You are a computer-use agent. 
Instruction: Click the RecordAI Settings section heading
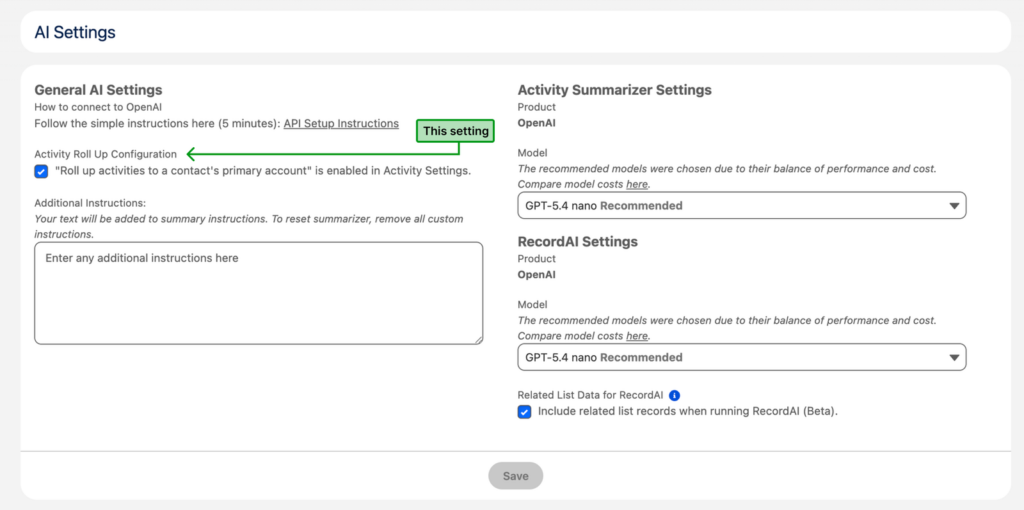(578, 241)
